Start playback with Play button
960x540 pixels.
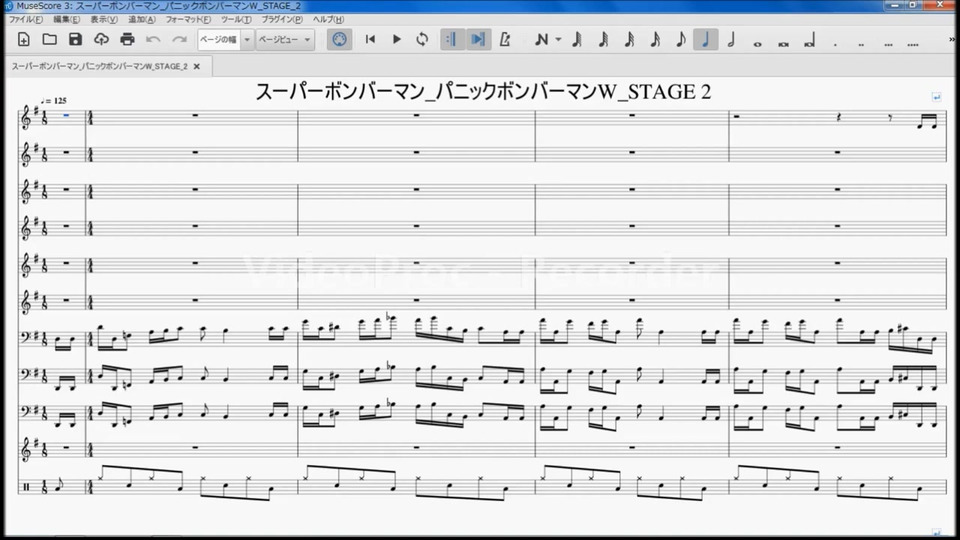[x=397, y=40]
